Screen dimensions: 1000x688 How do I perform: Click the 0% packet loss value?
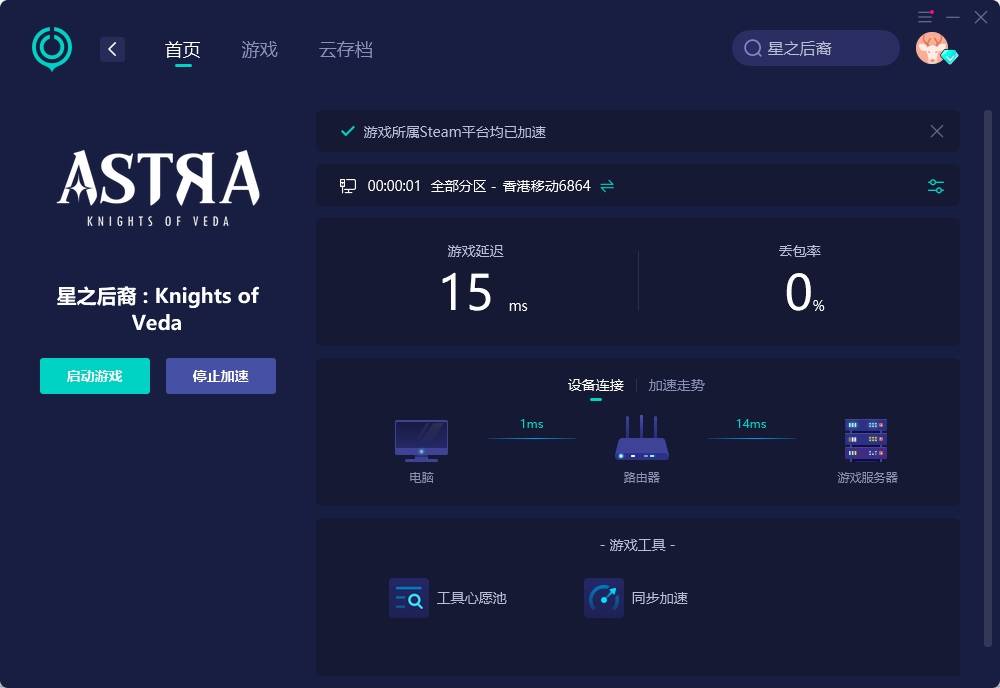coord(804,293)
